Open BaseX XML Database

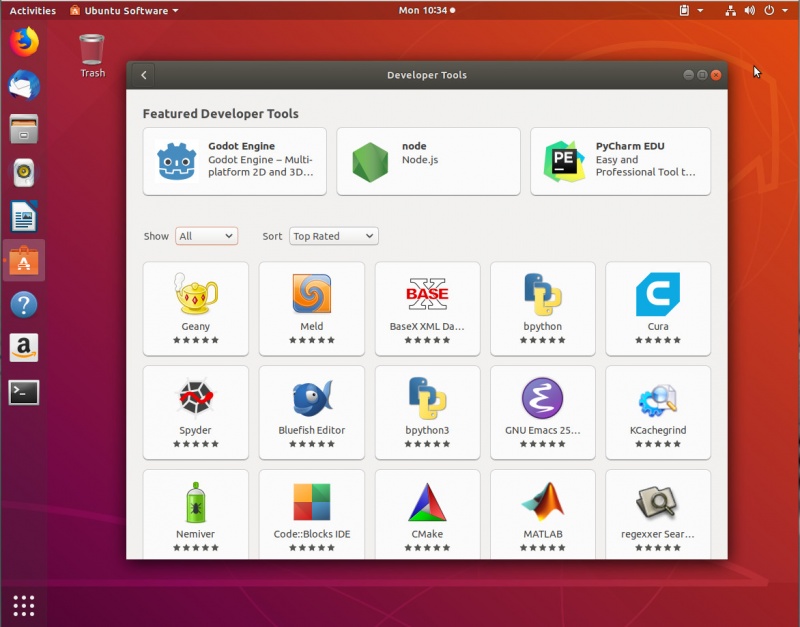tap(427, 308)
